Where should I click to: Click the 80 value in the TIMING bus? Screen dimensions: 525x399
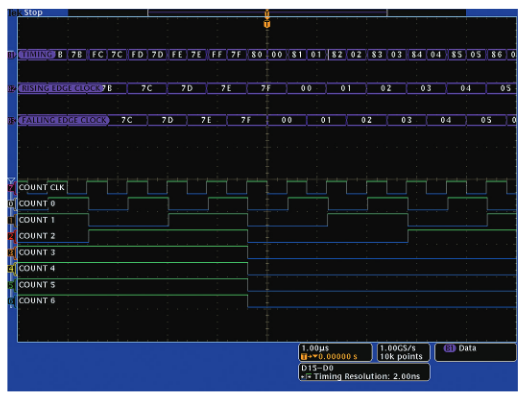click(257, 55)
